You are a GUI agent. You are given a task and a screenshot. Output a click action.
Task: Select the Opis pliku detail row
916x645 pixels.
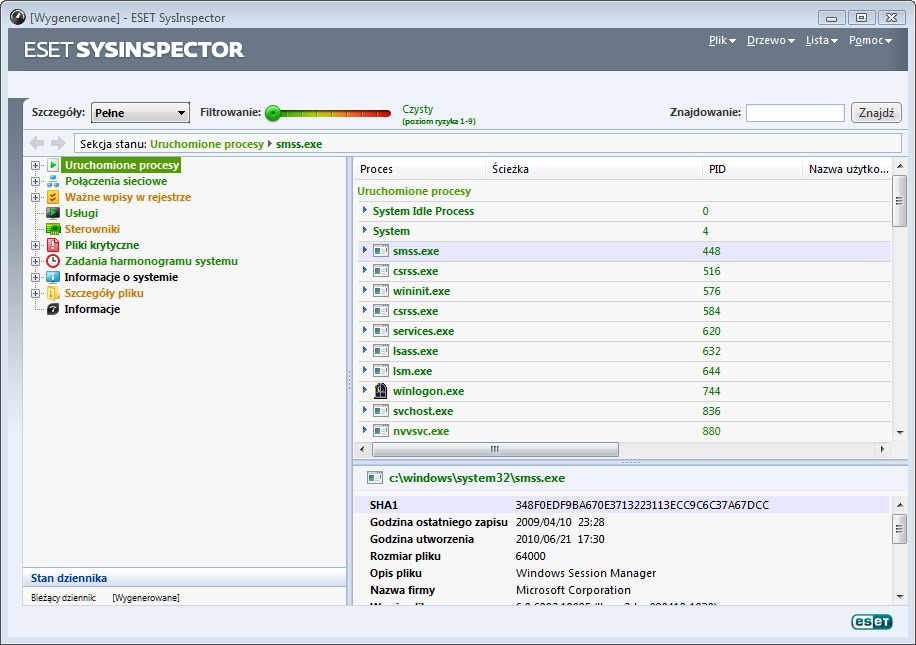tap(621, 573)
